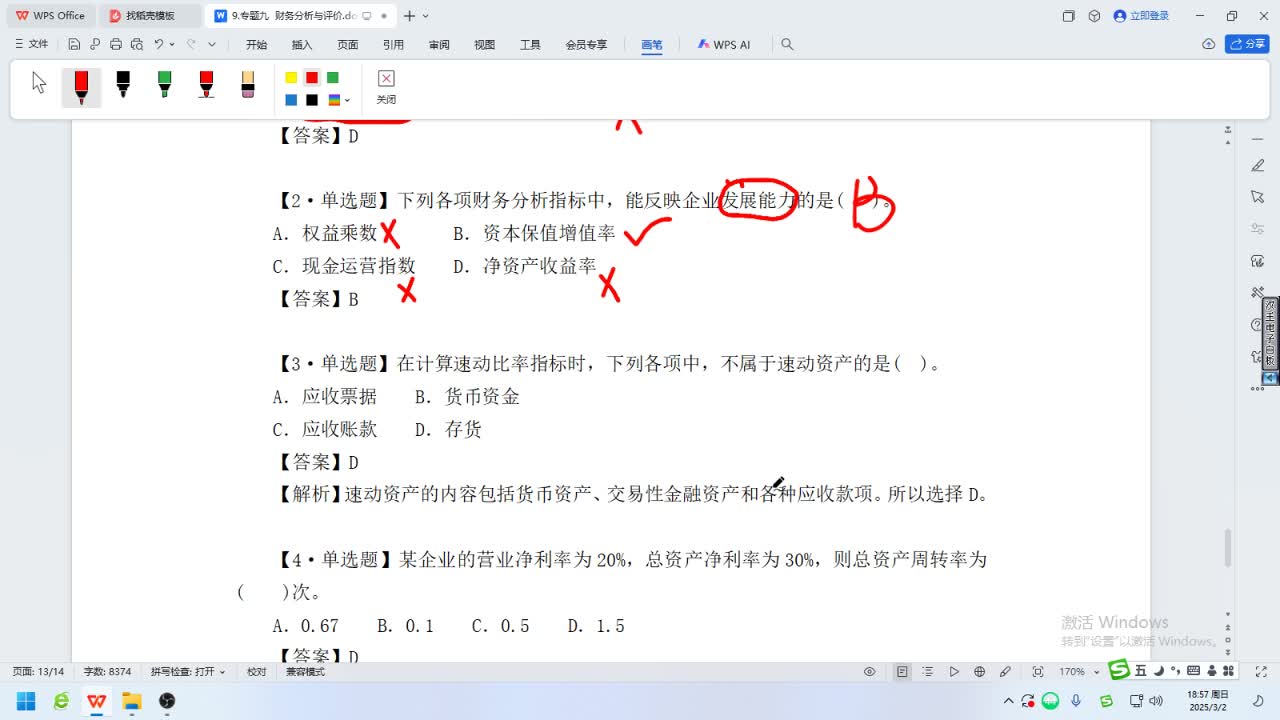Click the selection arrow icon in right sidebar
Screen dimensions: 1280x720
click(x=1258, y=197)
